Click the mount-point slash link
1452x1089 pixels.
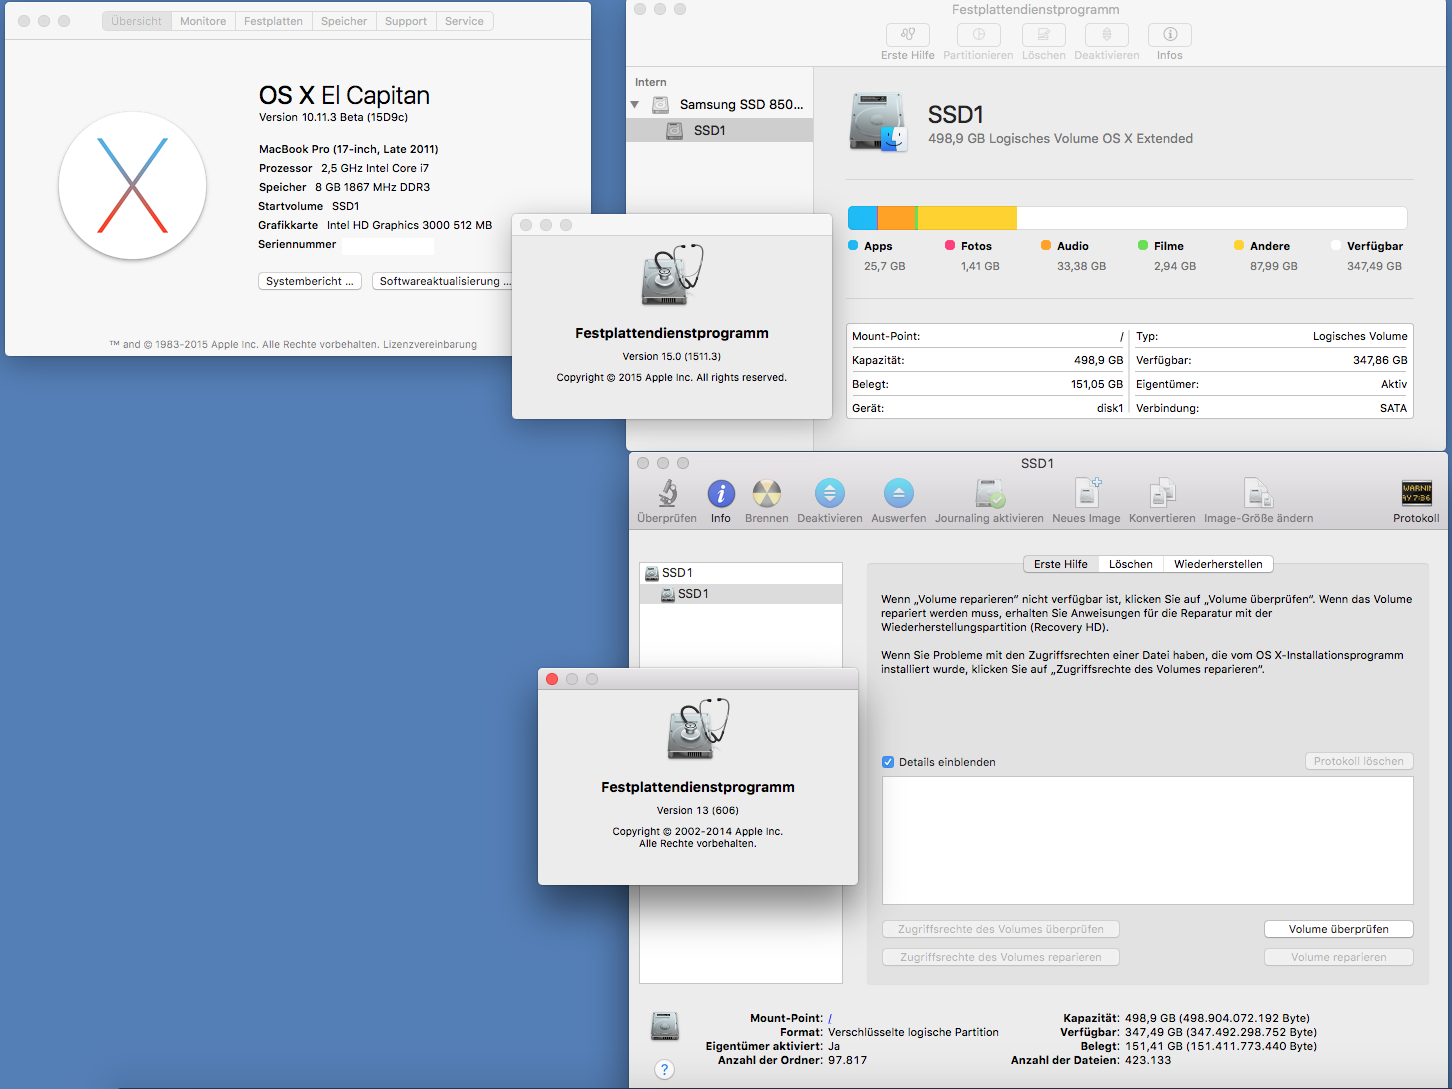pos(830,1018)
